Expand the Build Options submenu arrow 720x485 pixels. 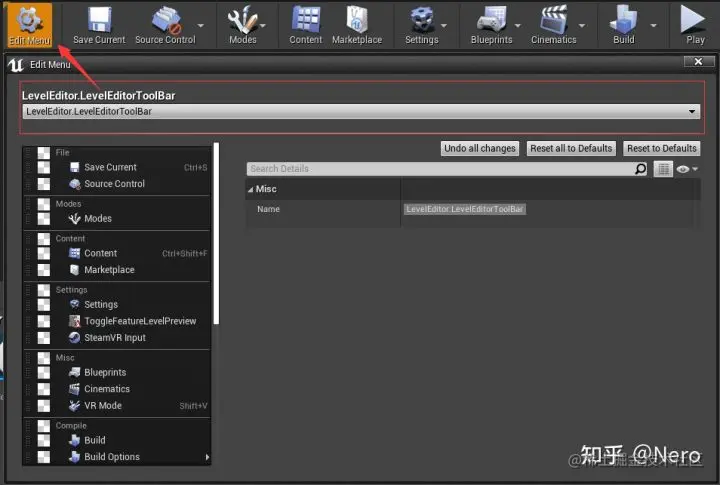pos(207,457)
